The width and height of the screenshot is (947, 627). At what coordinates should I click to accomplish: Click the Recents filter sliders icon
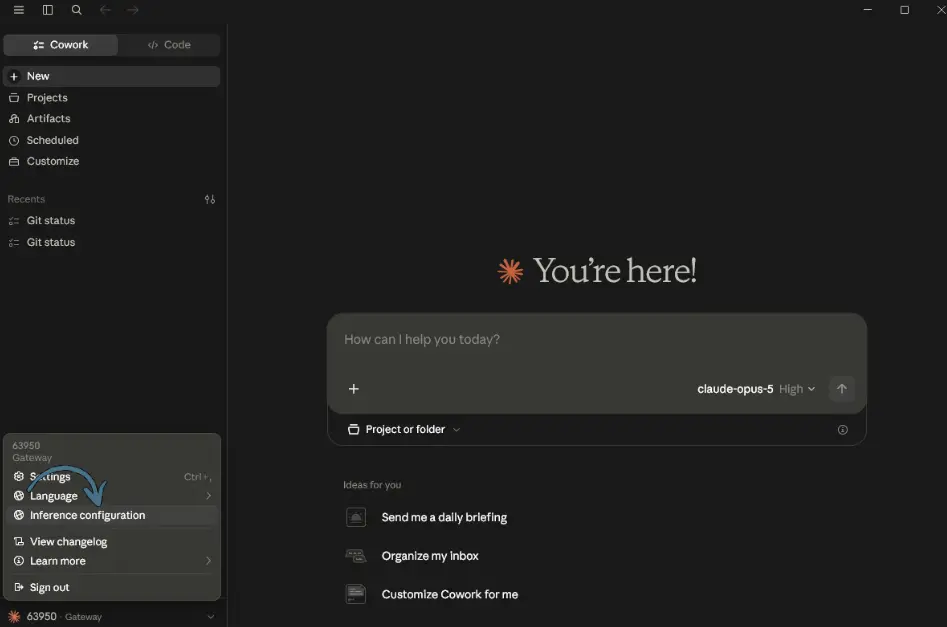pyautogui.click(x=210, y=199)
